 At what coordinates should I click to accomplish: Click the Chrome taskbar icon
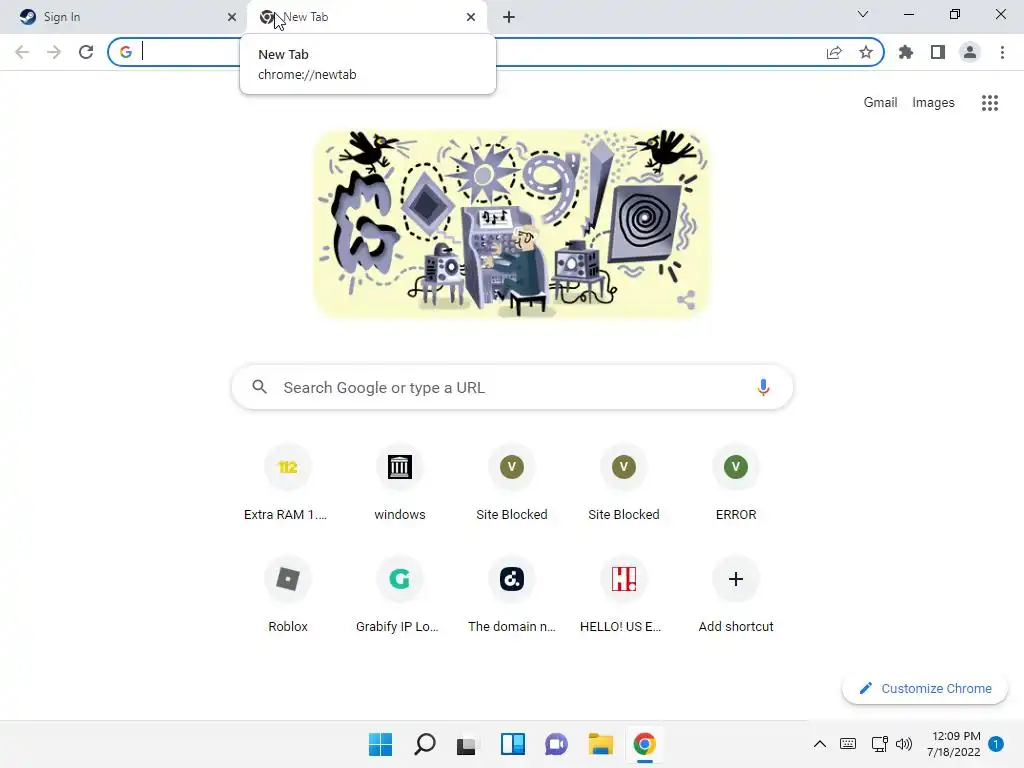[x=645, y=744]
